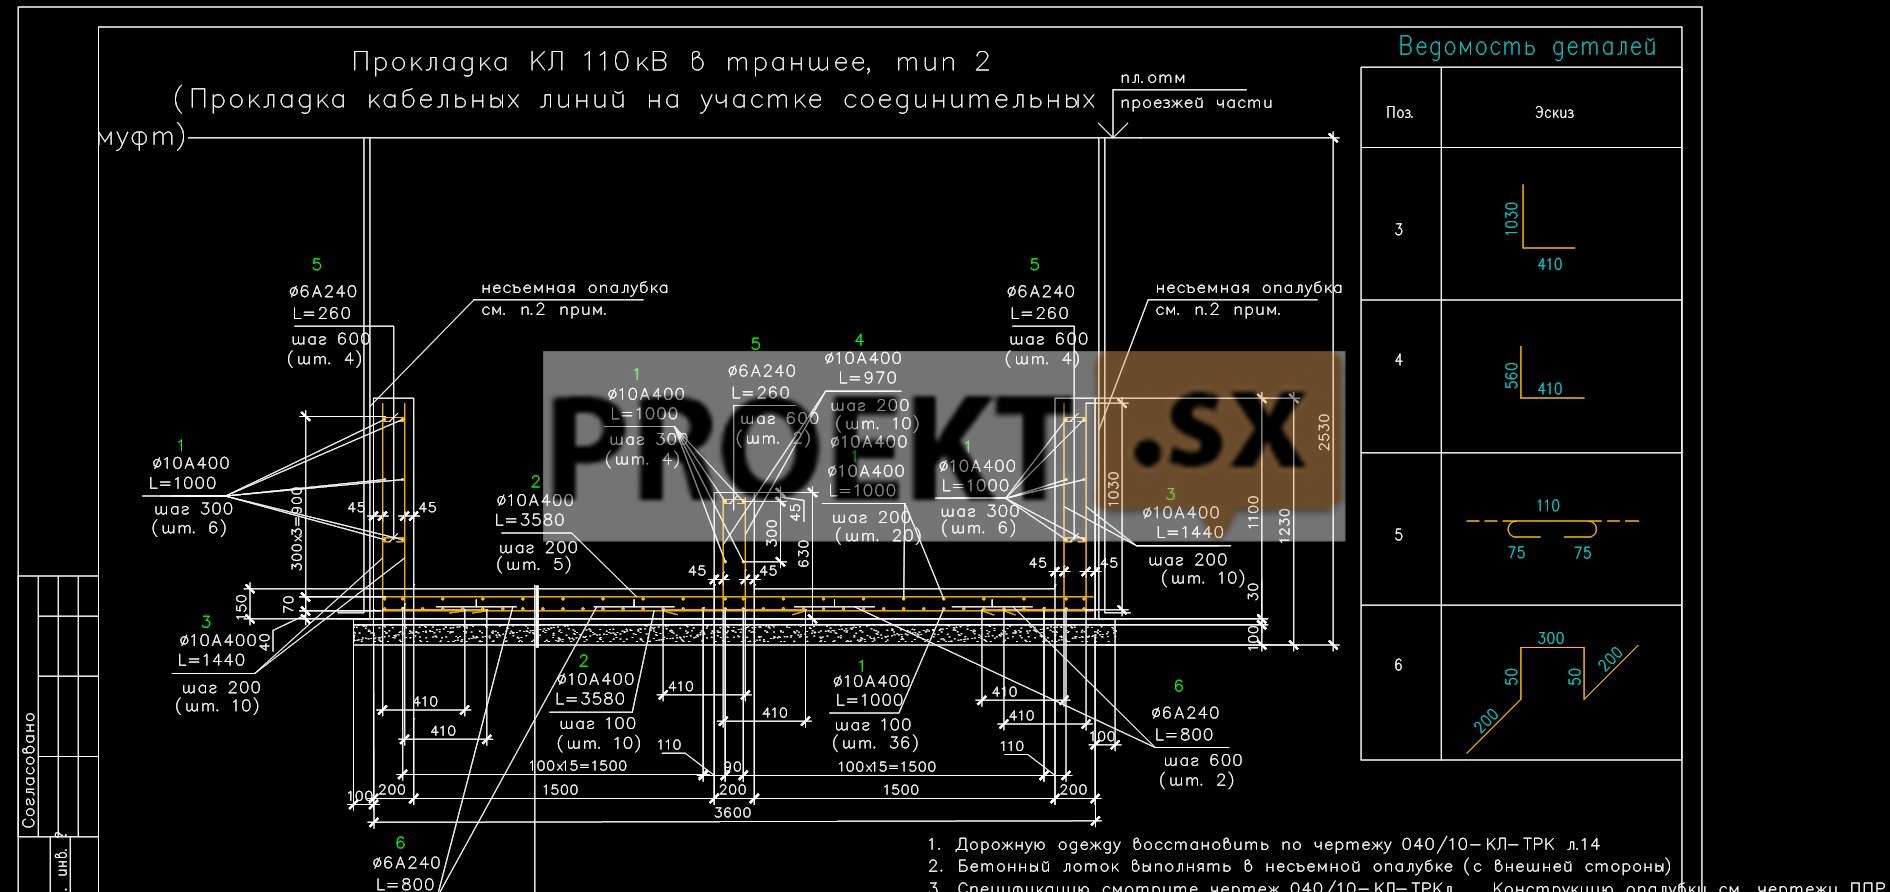Click the dimension "70" at left slab edge
The width and height of the screenshot is (1890, 892).
tap(289, 603)
